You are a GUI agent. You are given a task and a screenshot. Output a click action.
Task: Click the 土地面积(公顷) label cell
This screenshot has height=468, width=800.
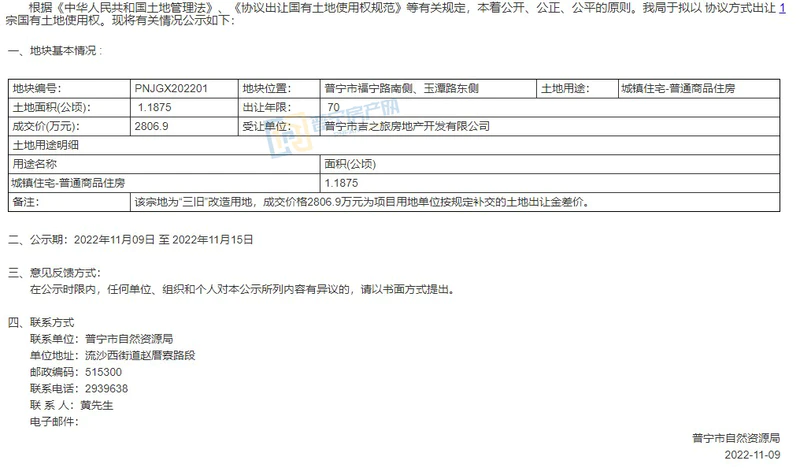click(52, 107)
